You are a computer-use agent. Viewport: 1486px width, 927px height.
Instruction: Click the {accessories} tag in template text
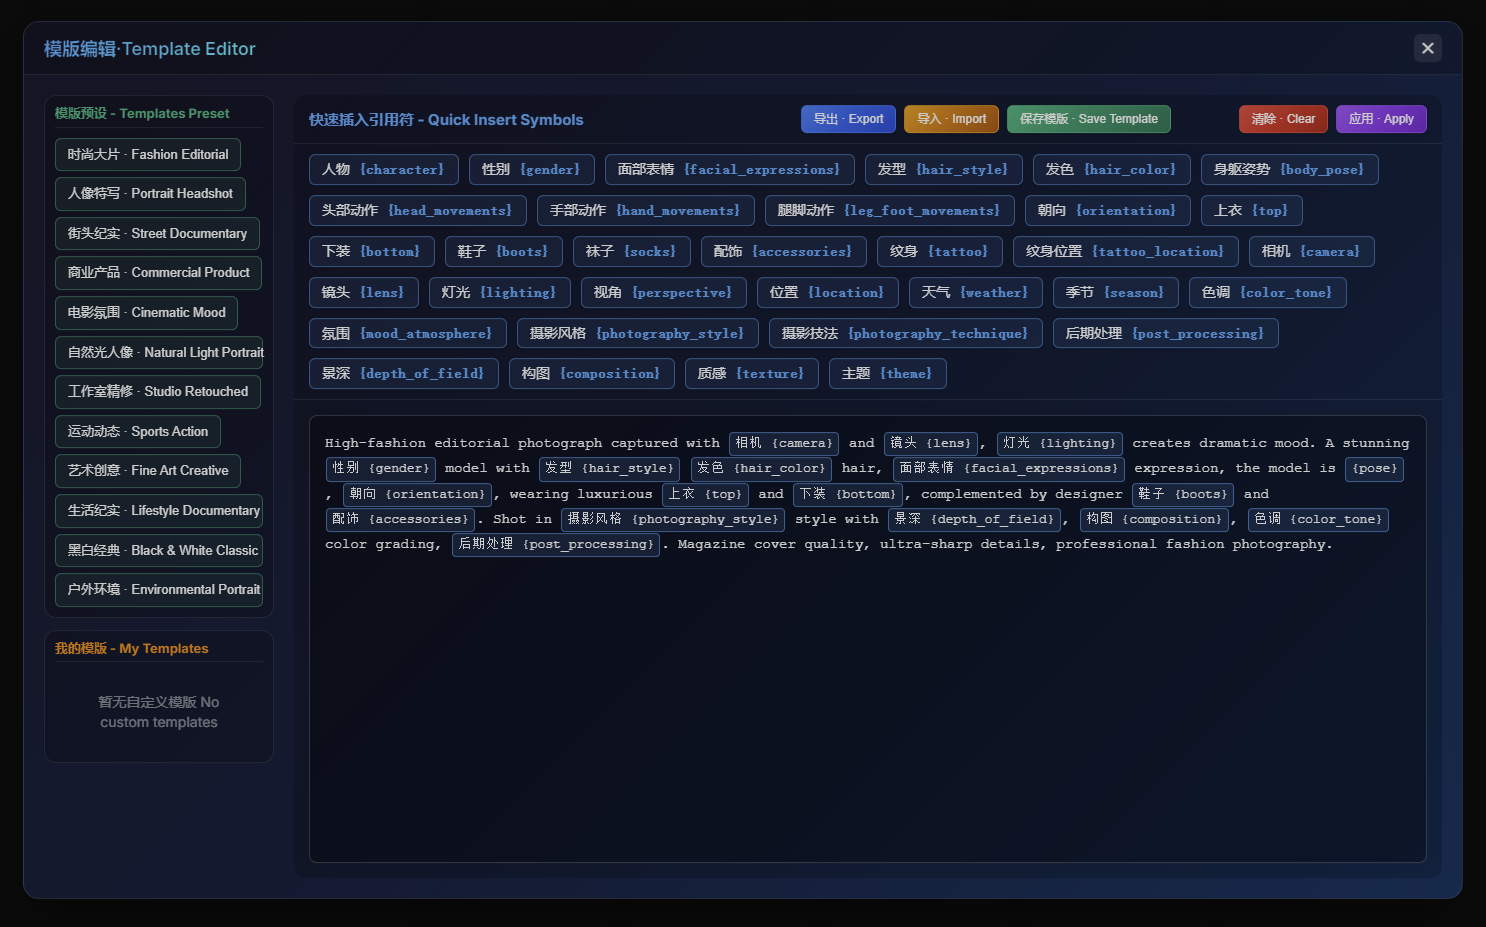click(x=400, y=520)
